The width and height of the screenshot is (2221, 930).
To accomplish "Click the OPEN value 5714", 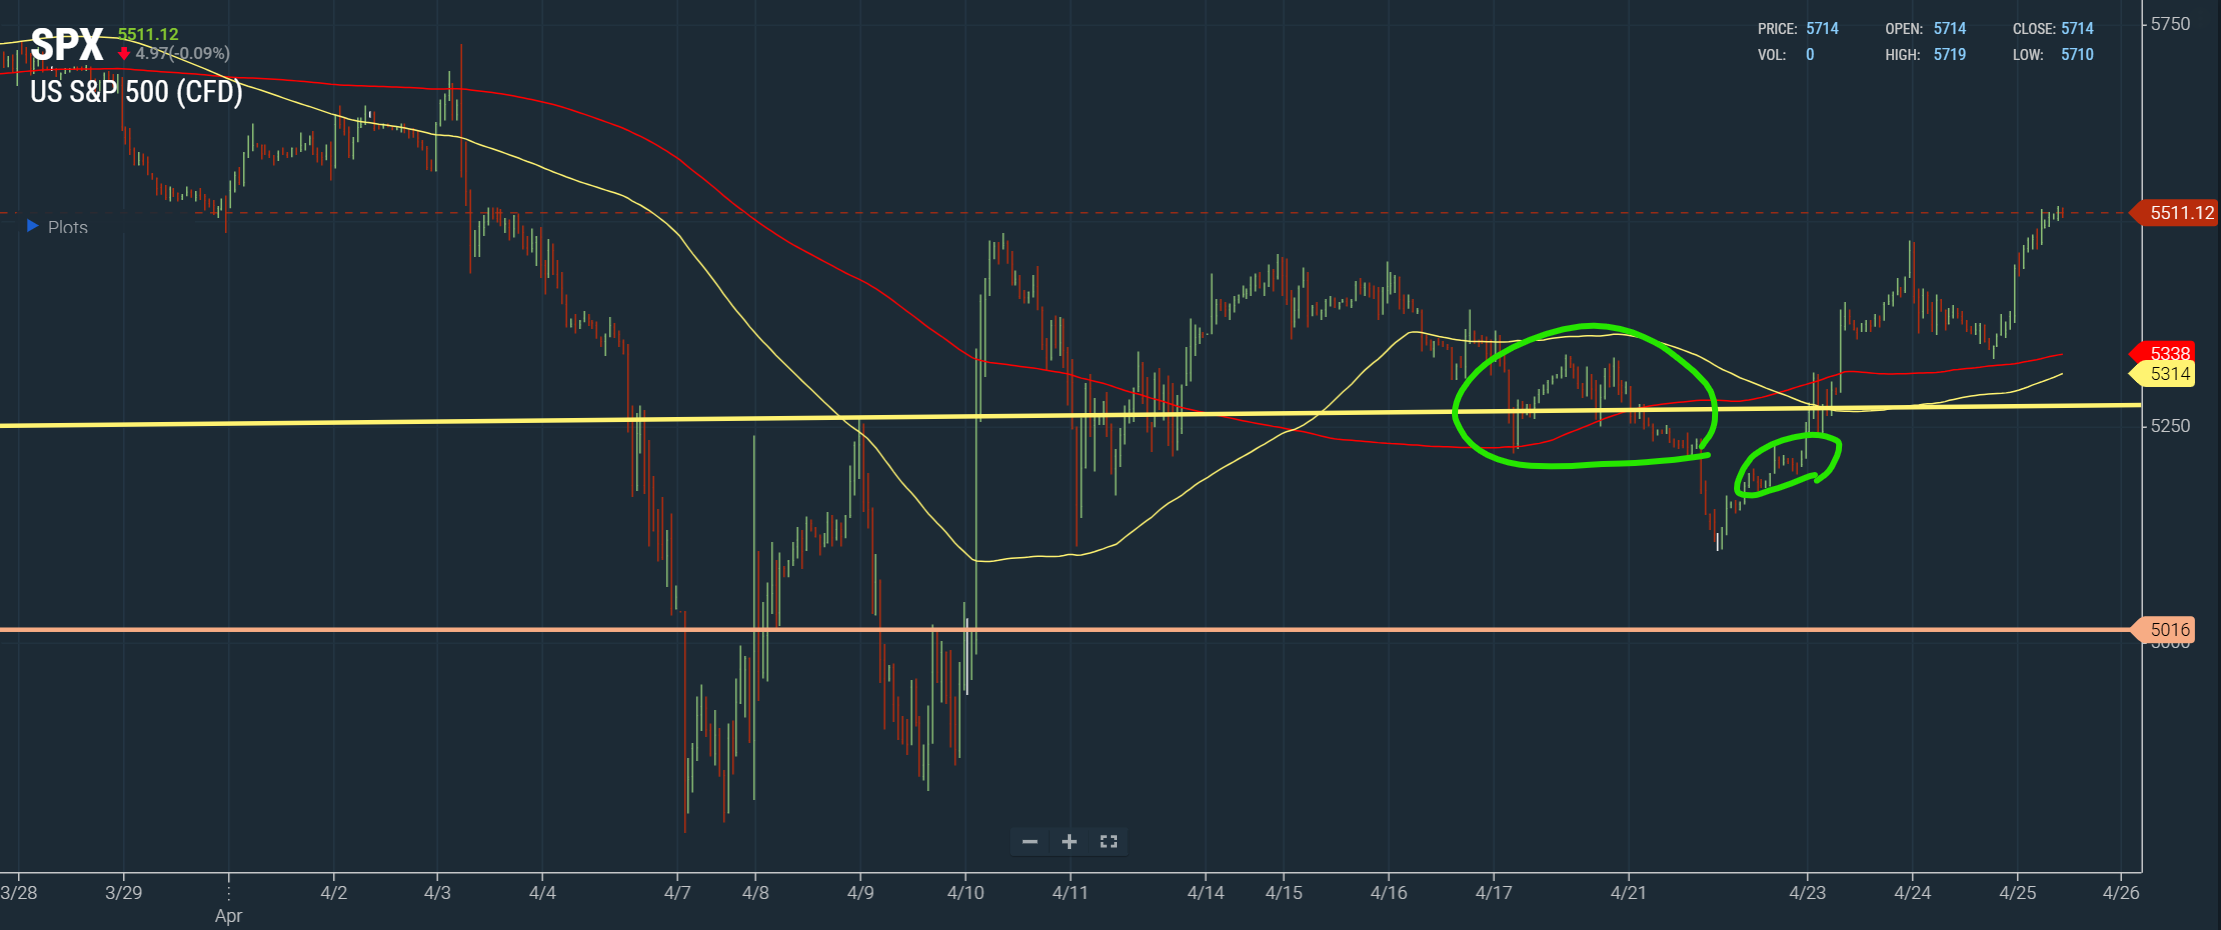I will pos(1950,29).
